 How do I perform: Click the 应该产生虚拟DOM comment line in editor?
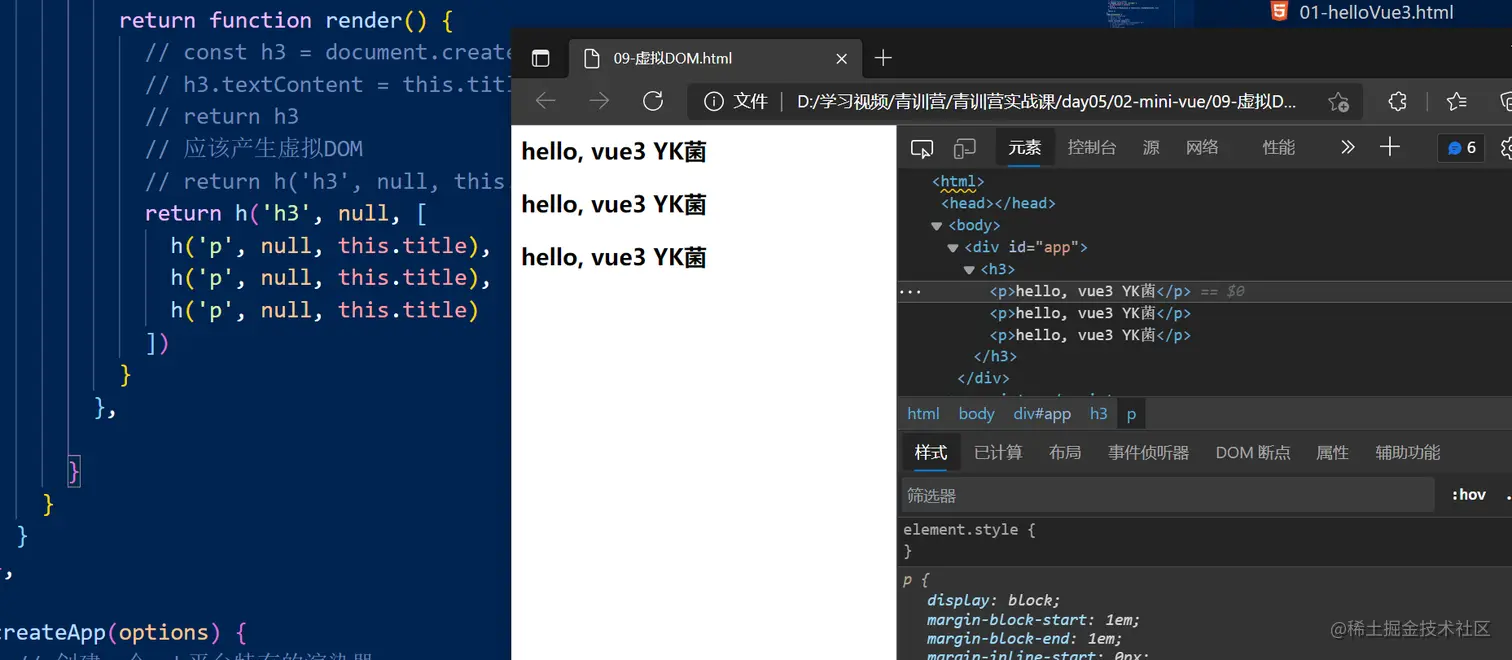254,149
